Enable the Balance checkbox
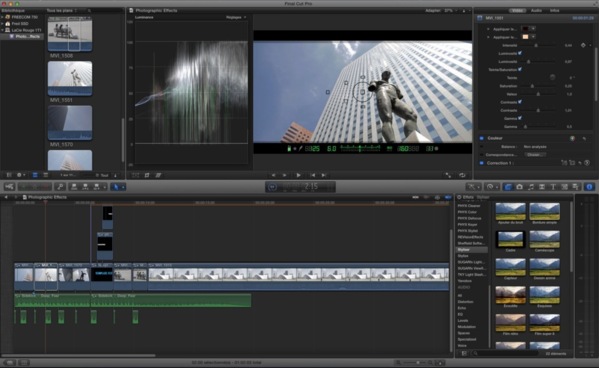This screenshot has height=368, width=599. tap(481, 146)
